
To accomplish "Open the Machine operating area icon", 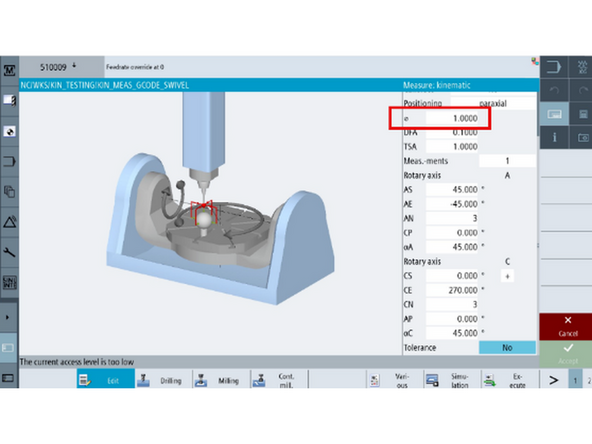I will (x=9, y=70).
